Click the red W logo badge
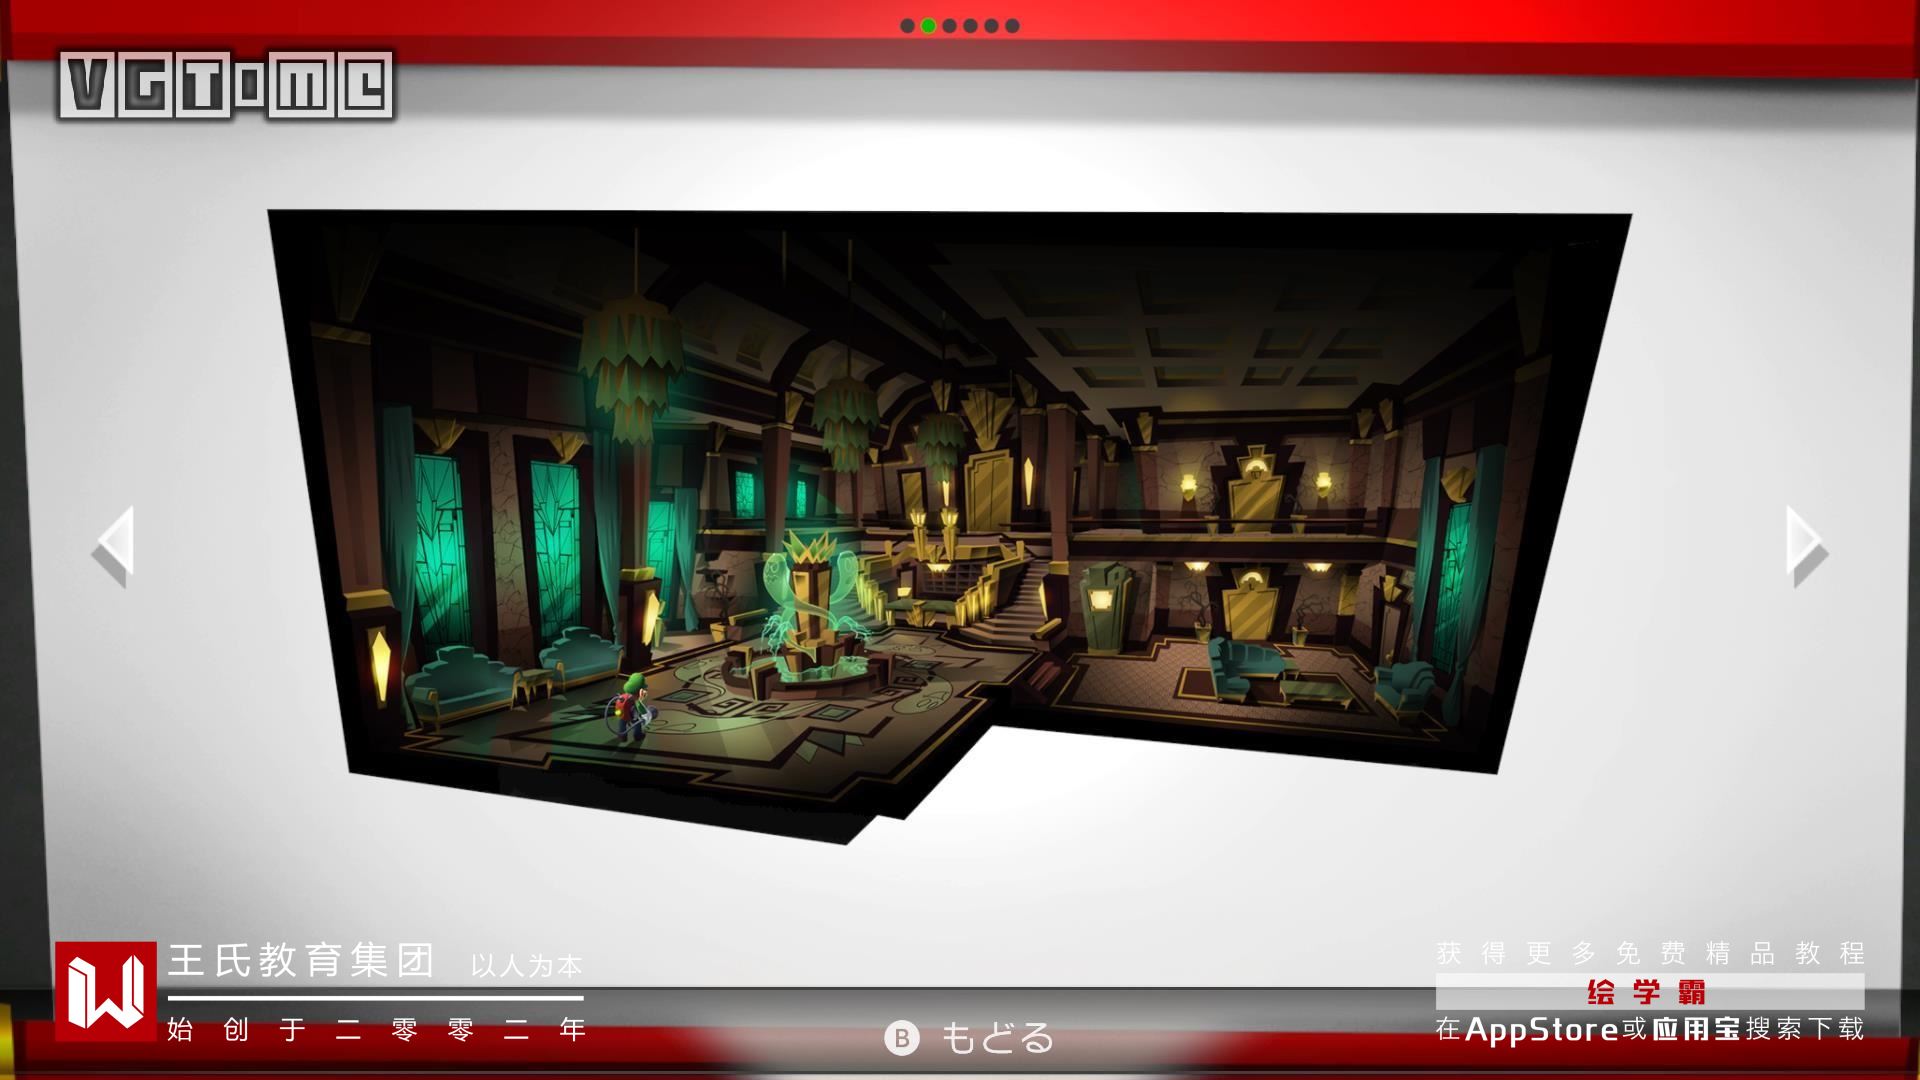This screenshot has height=1080, width=1920. click(x=106, y=991)
